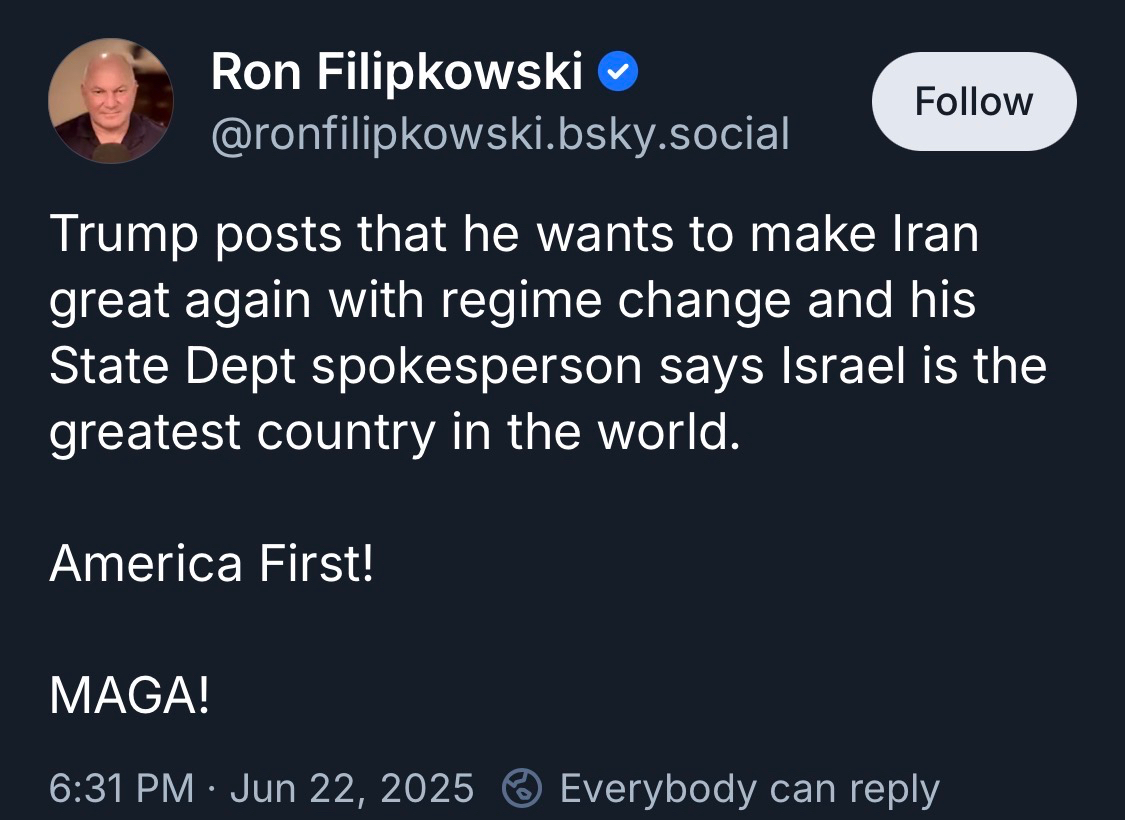This screenshot has width=1125, height=820.
Task: Click the blue verified checkmark badge
Action: pos(617,73)
